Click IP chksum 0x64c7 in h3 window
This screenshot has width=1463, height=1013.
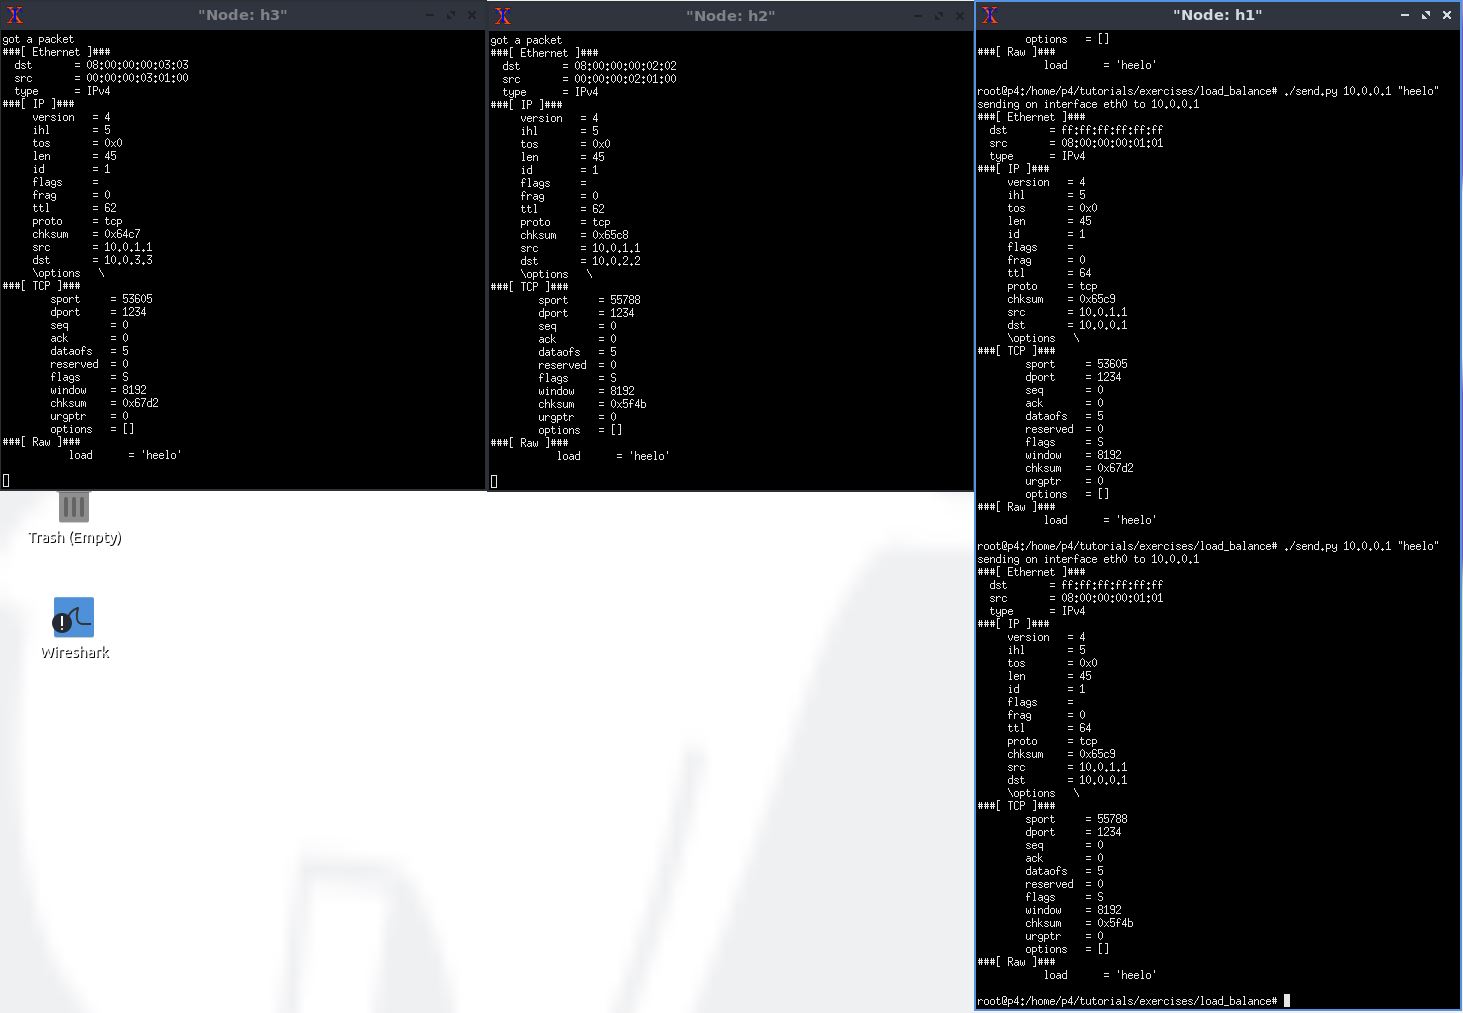pyautogui.click(x=86, y=234)
